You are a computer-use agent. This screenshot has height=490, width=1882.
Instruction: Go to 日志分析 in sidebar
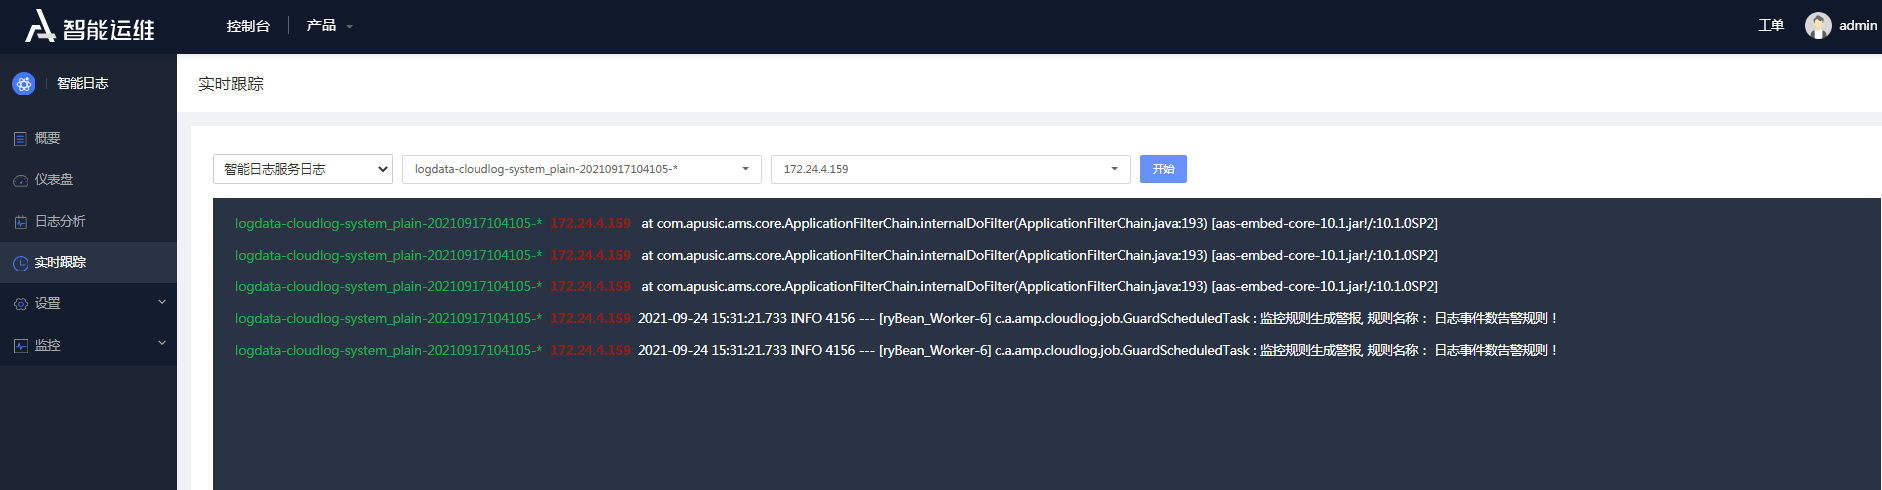[88, 221]
